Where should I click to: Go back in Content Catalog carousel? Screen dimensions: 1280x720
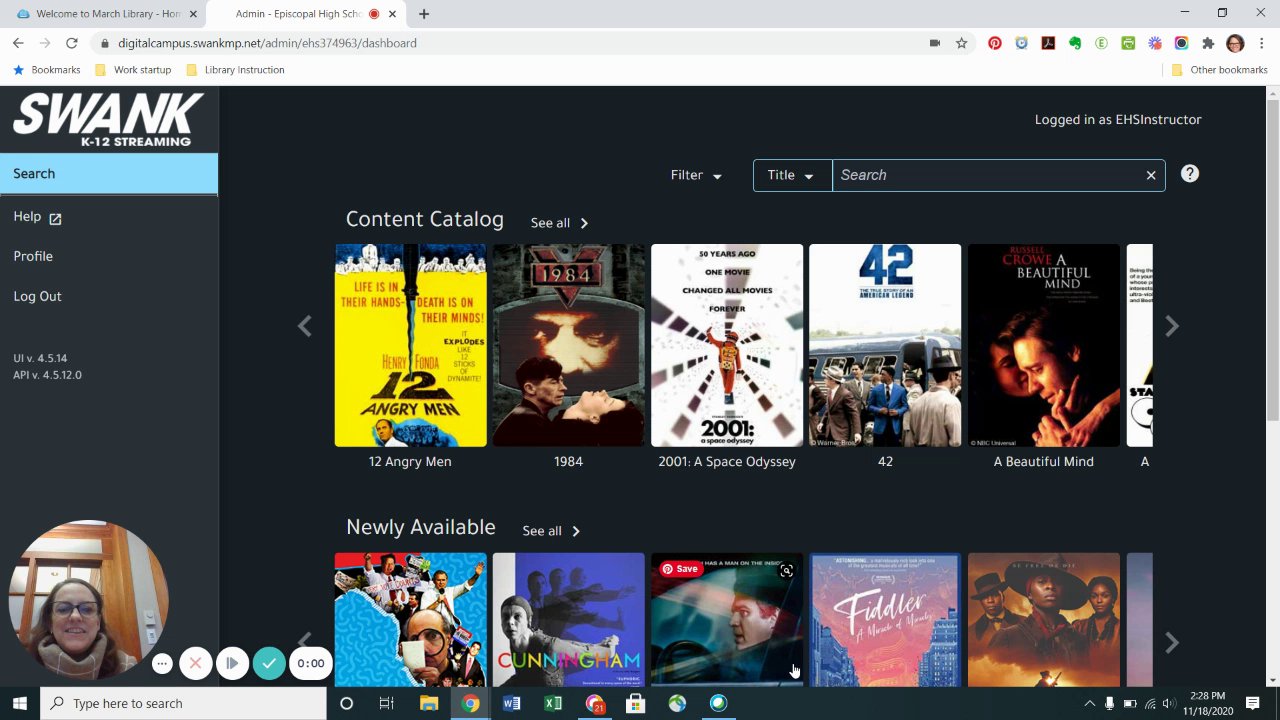tap(305, 326)
